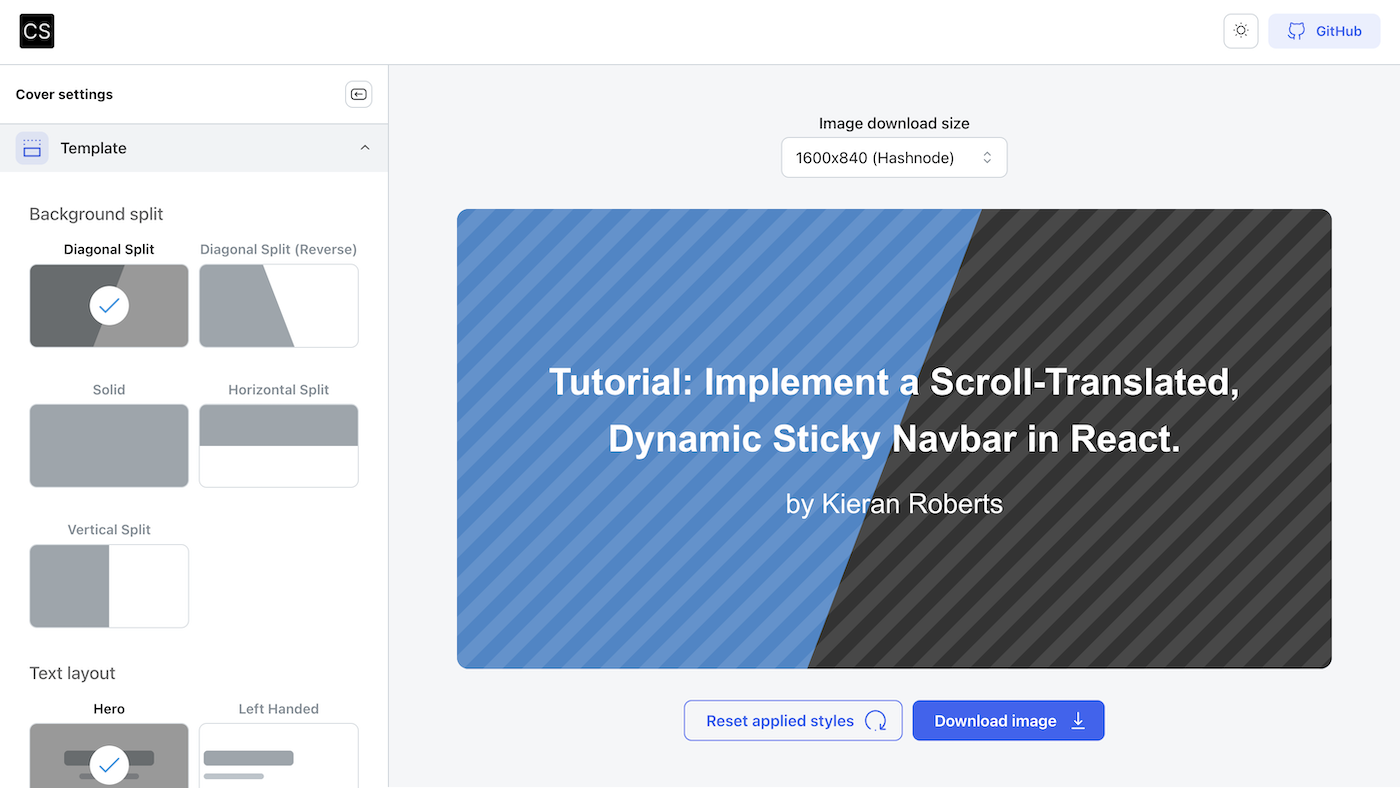Collapse the Cover settings sidebar
Viewport: 1400px width, 788px height.
pos(358,94)
